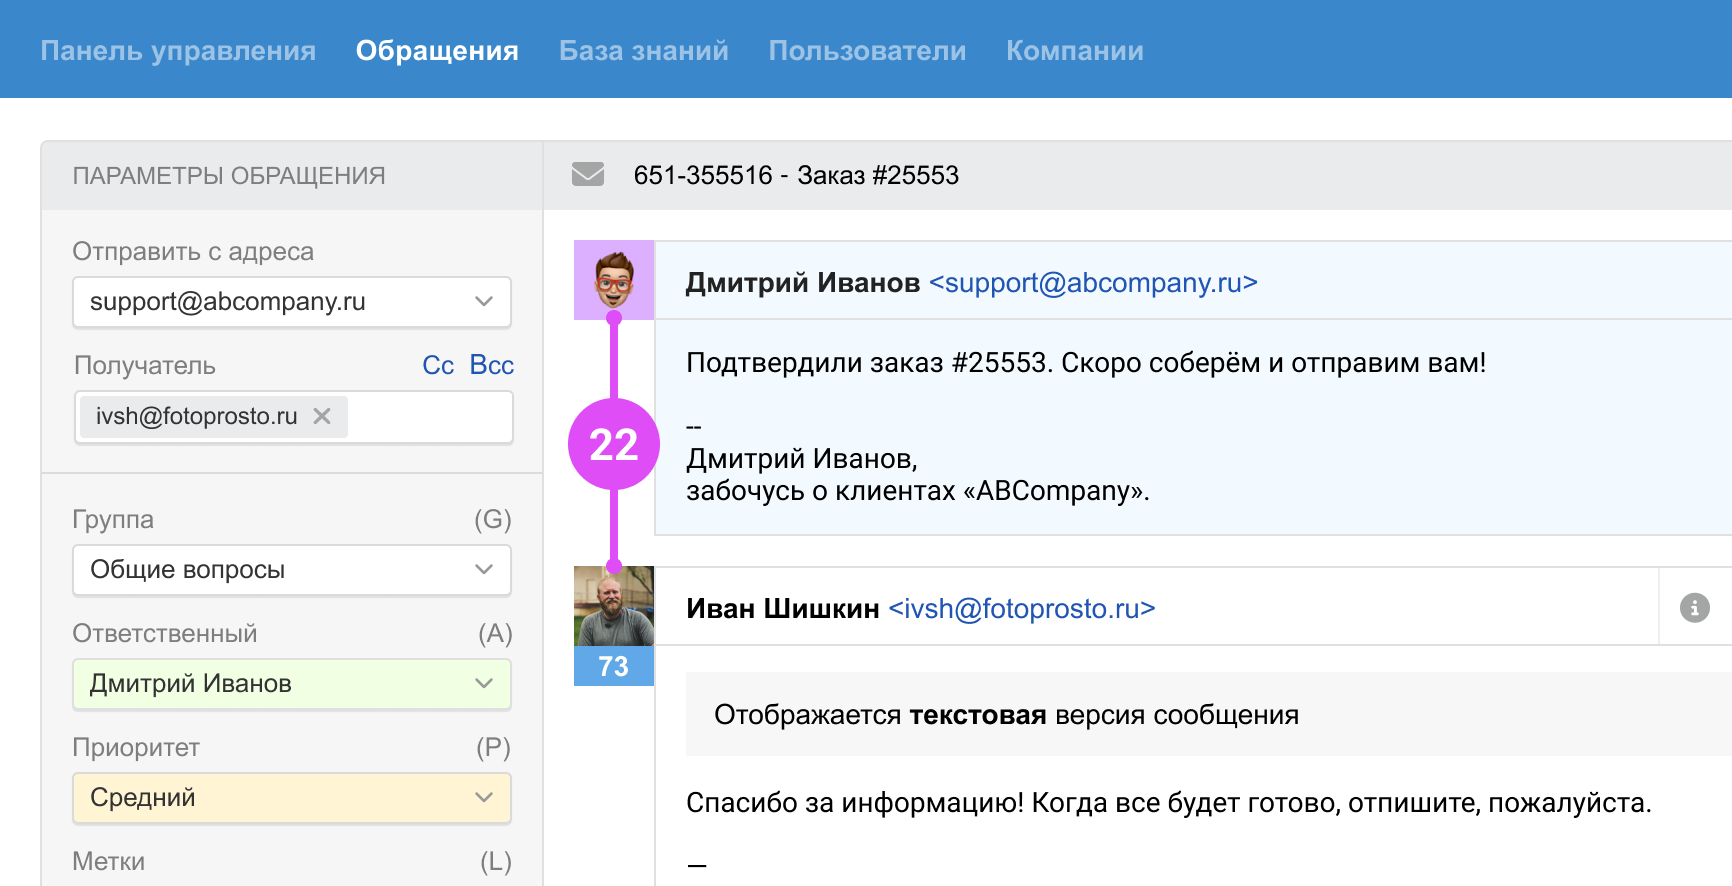Click the support@abcompany.ru email link of Дмитрий Иванов
This screenshot has height=886, width=1732.
click(x=1093, y=283)
